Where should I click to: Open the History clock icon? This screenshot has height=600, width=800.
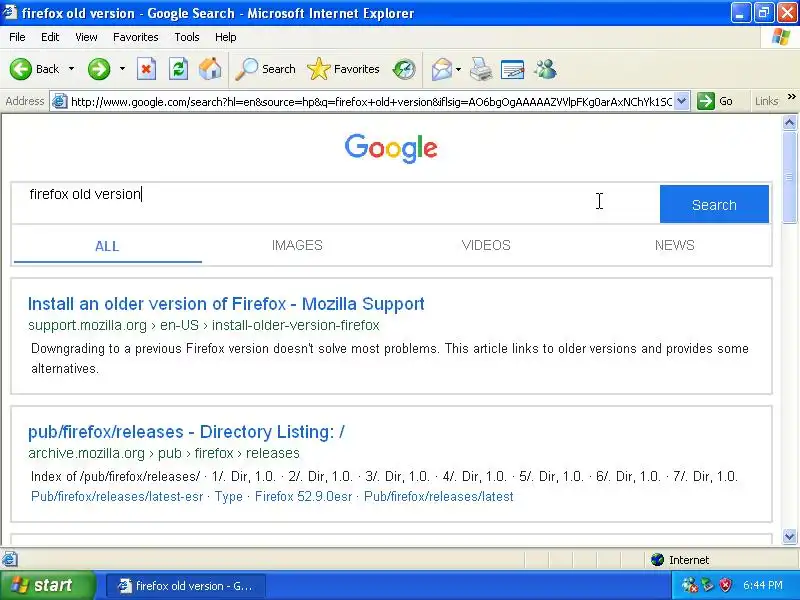click(x=404, y=69)
